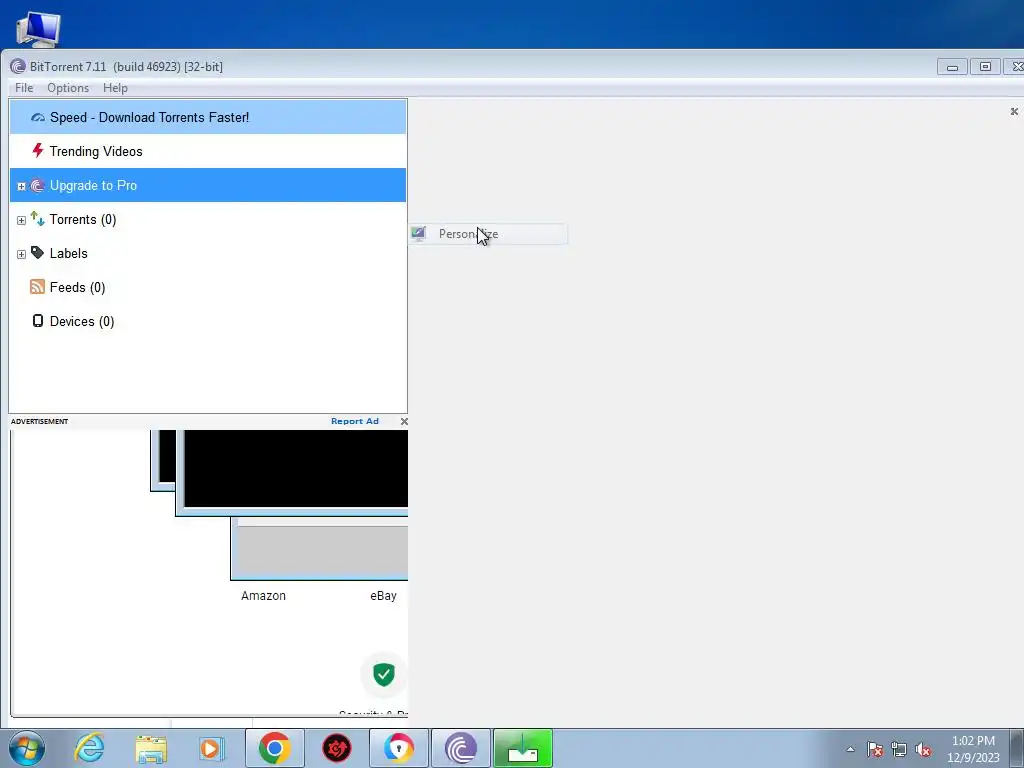Click the BitTorrent title bar logo icon
The height and width of the screenshot is (768, 1024).
click(18, 67)
